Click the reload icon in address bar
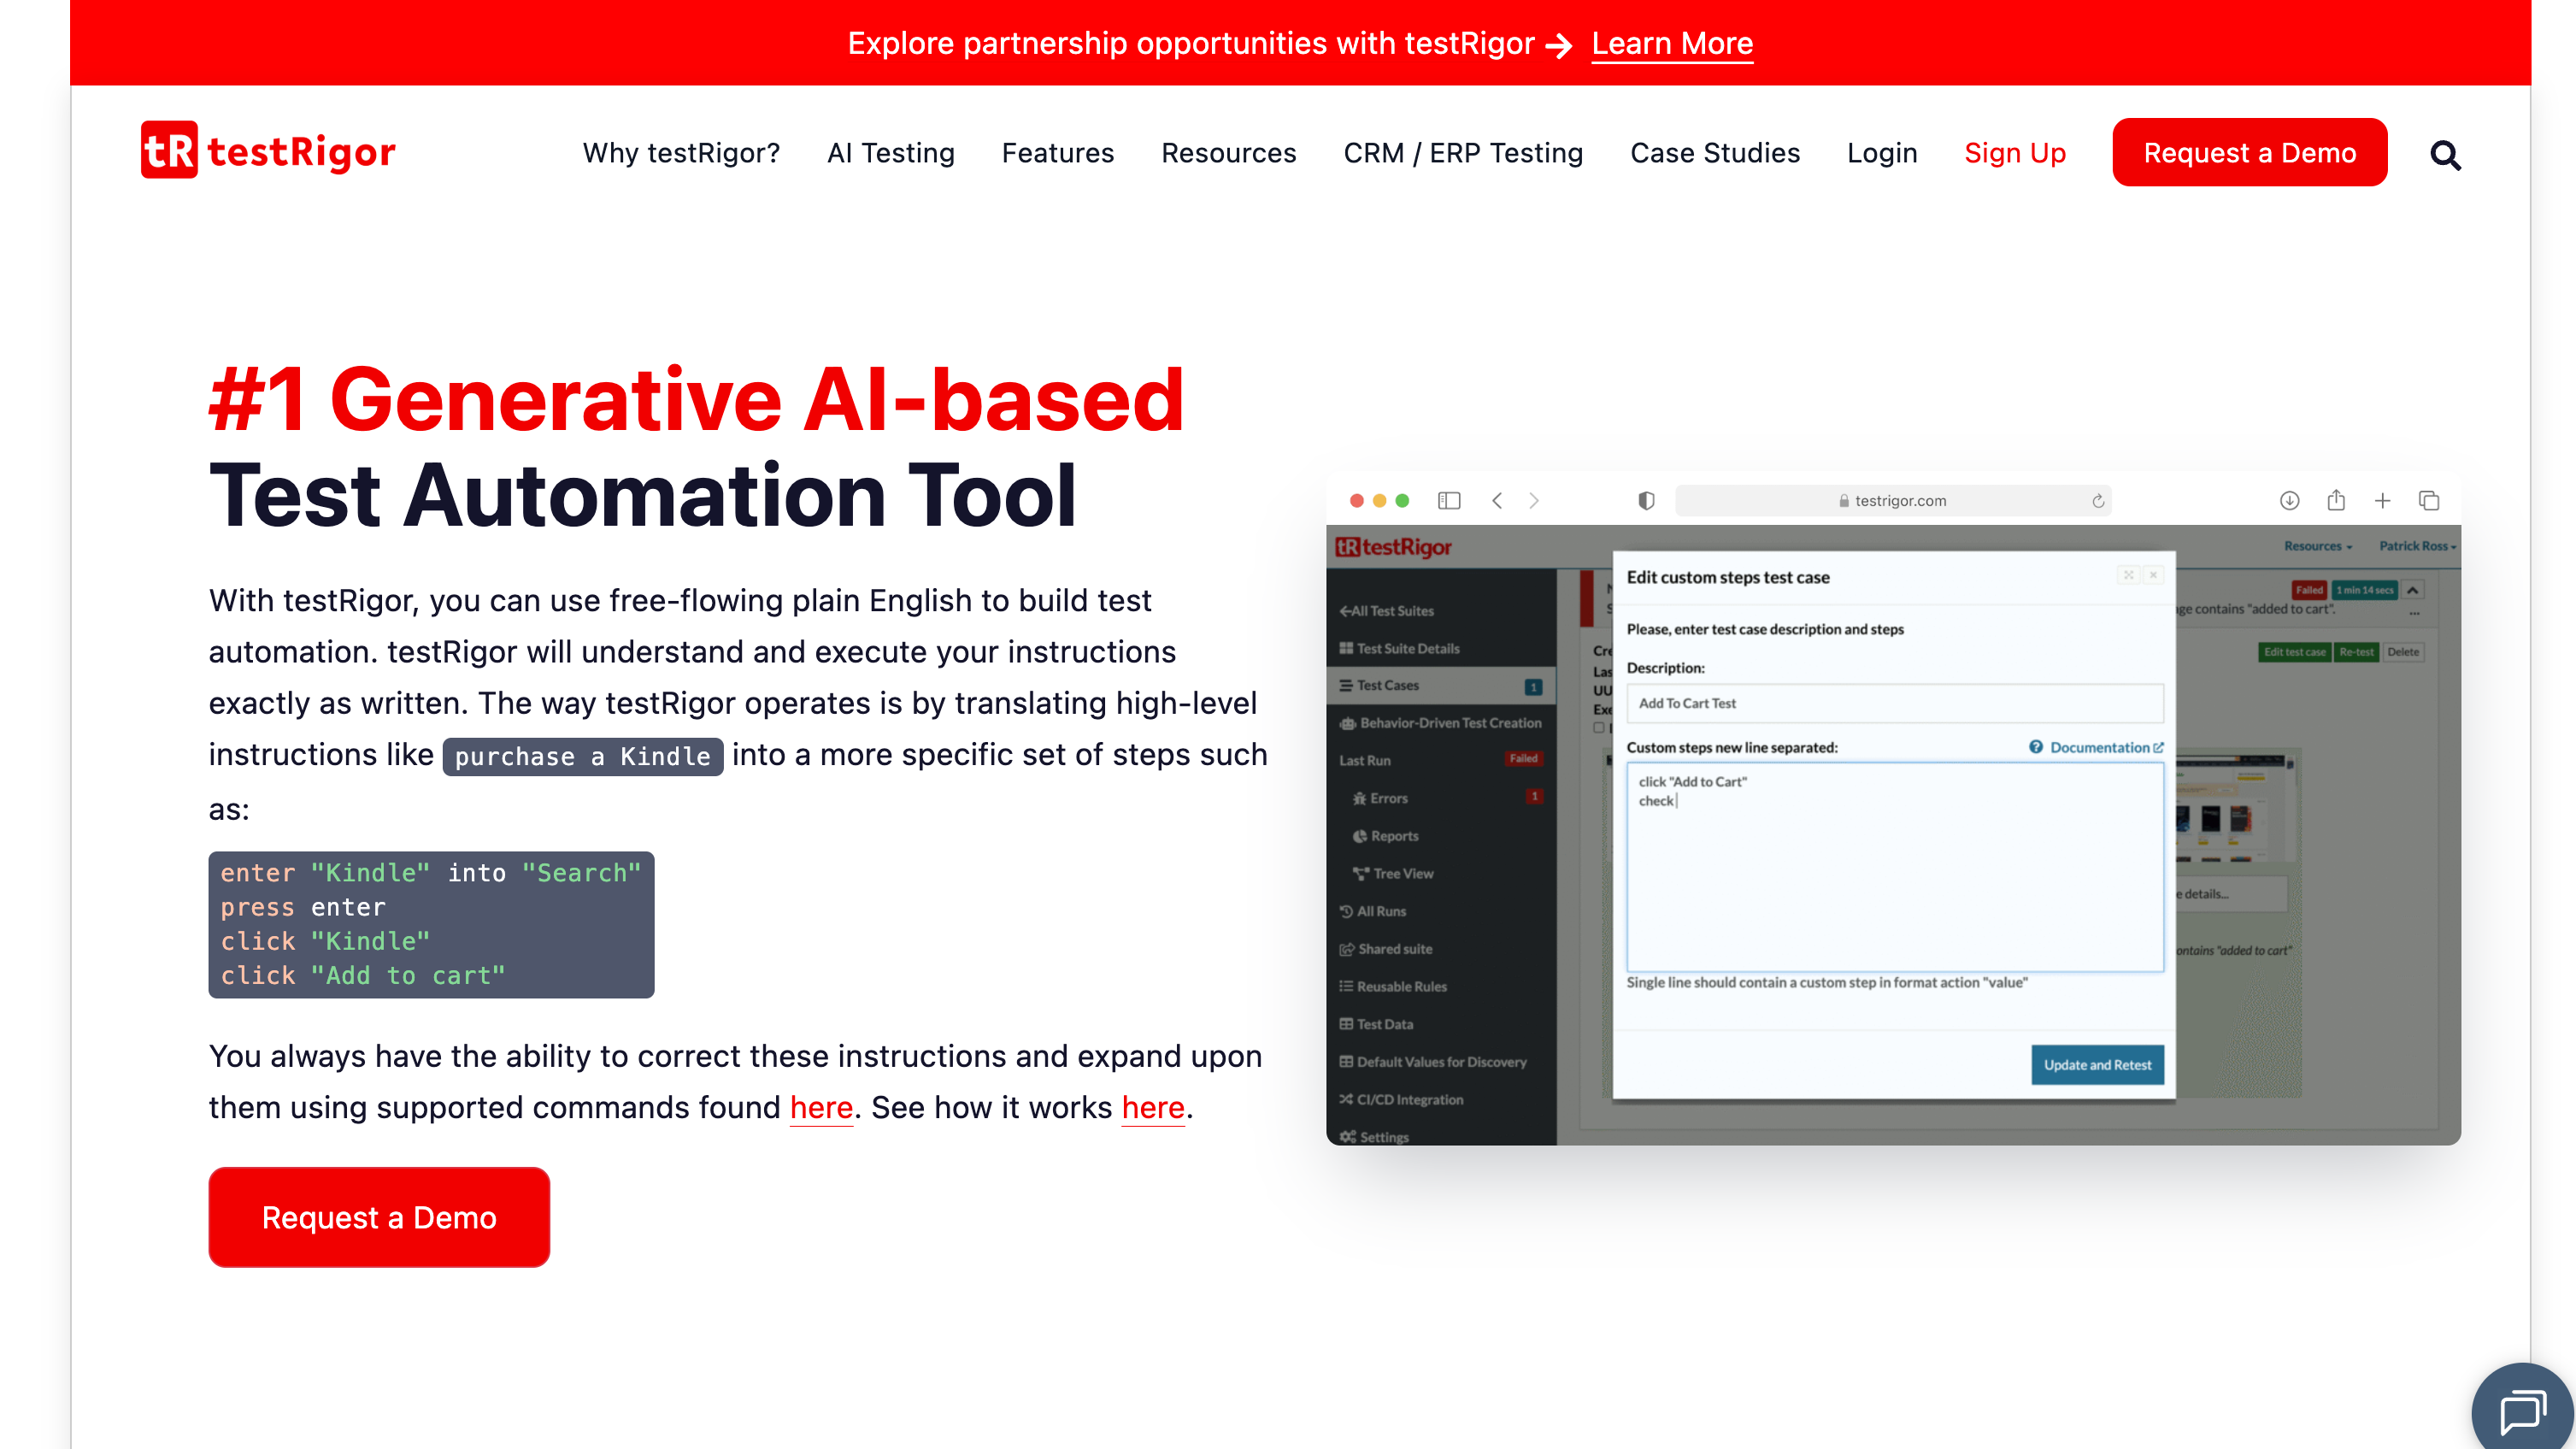The image size is (2576, 1449). click(x=2098, y=500)
